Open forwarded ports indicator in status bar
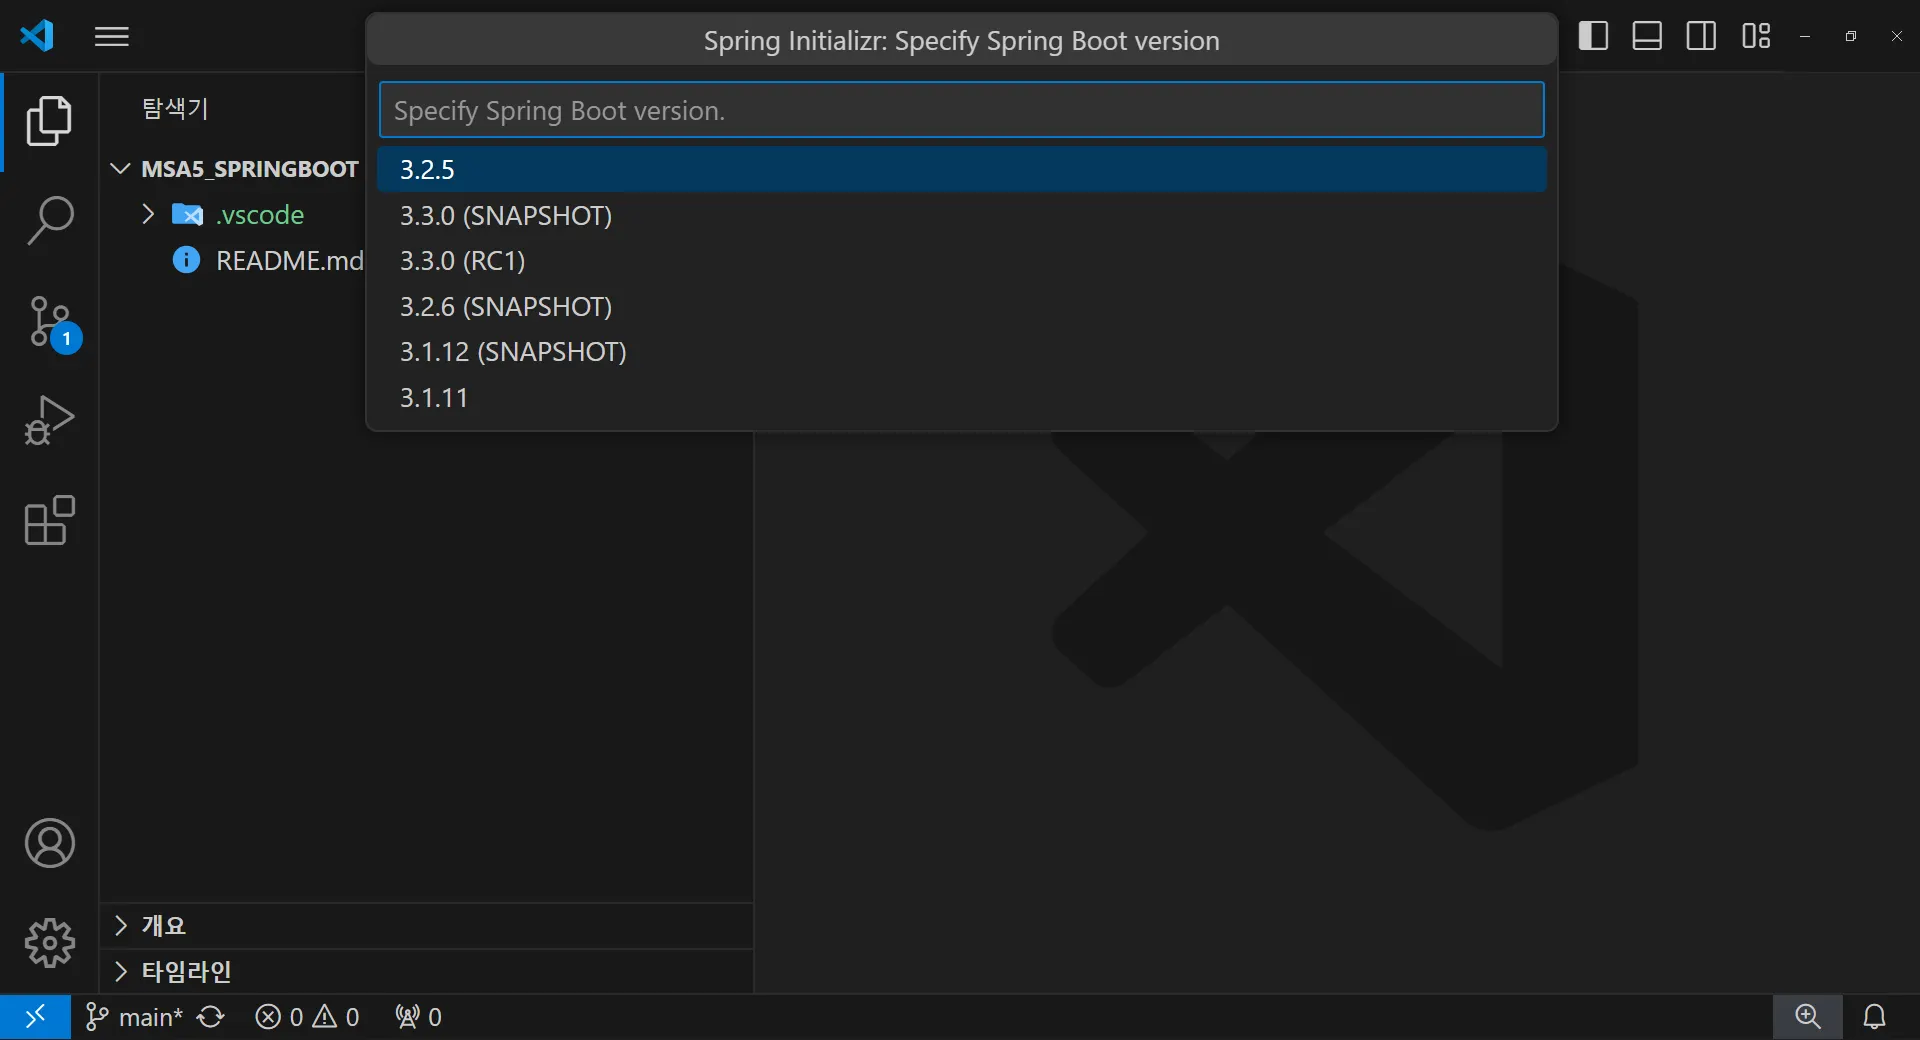Image resolution: width=1920 pixels, height=1040 pixels. click(418, 1017)
